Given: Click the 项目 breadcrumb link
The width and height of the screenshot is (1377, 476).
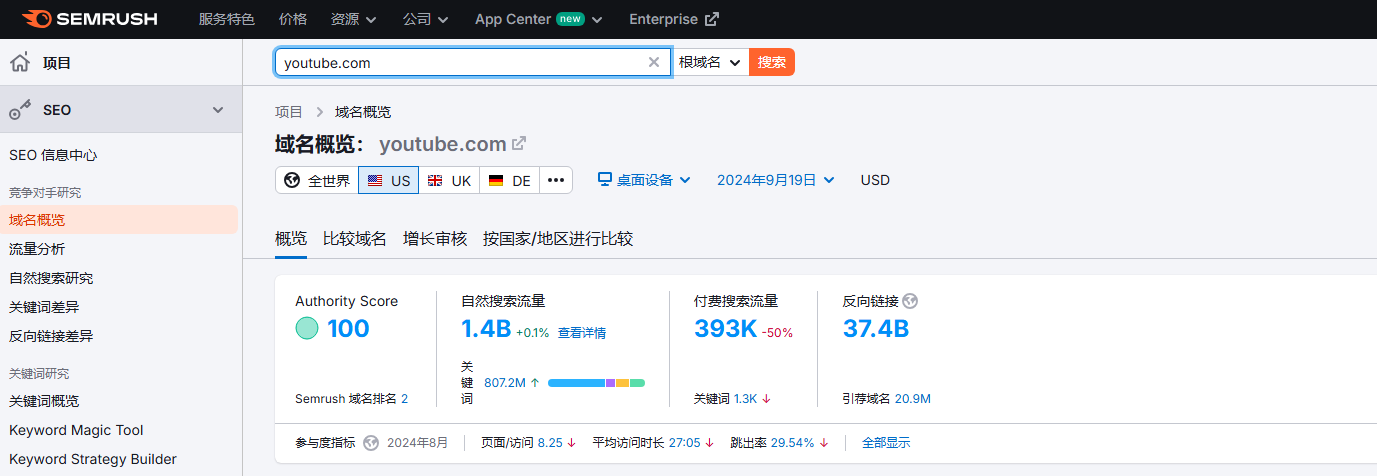Looking at the screenshot, I should tap(289, 112).
